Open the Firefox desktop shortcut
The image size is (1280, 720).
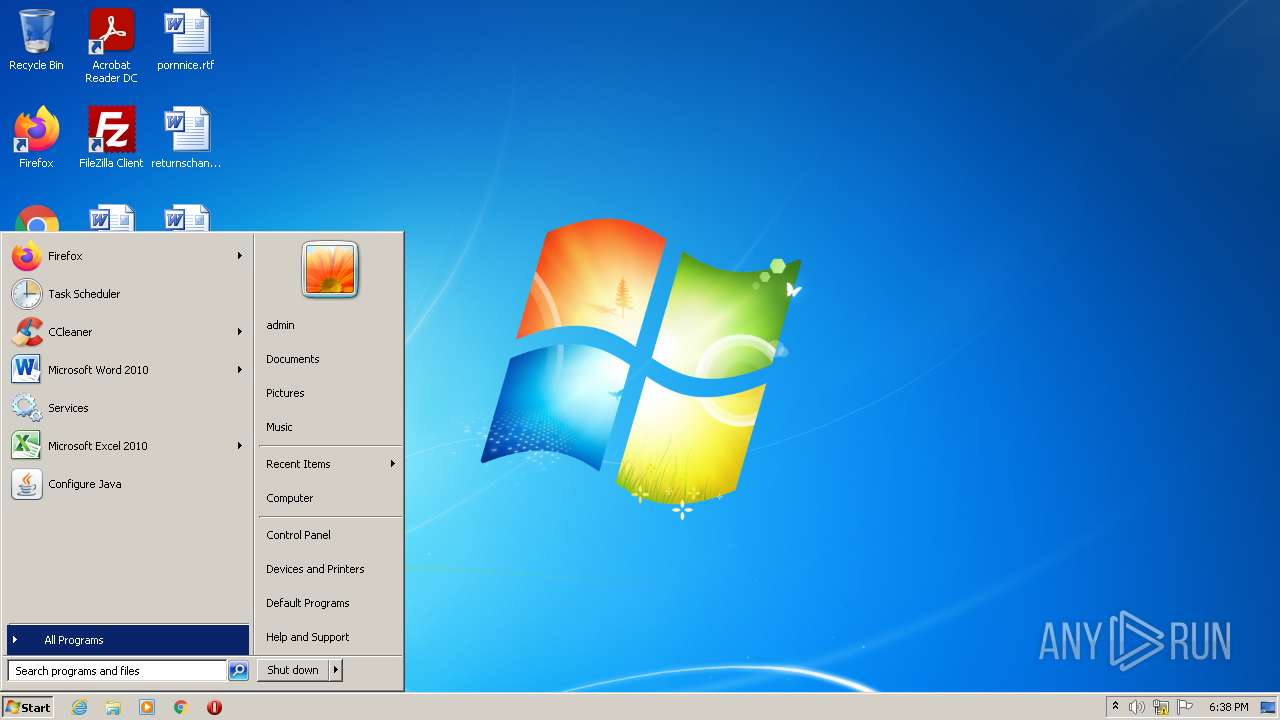(x=36, y=138)
